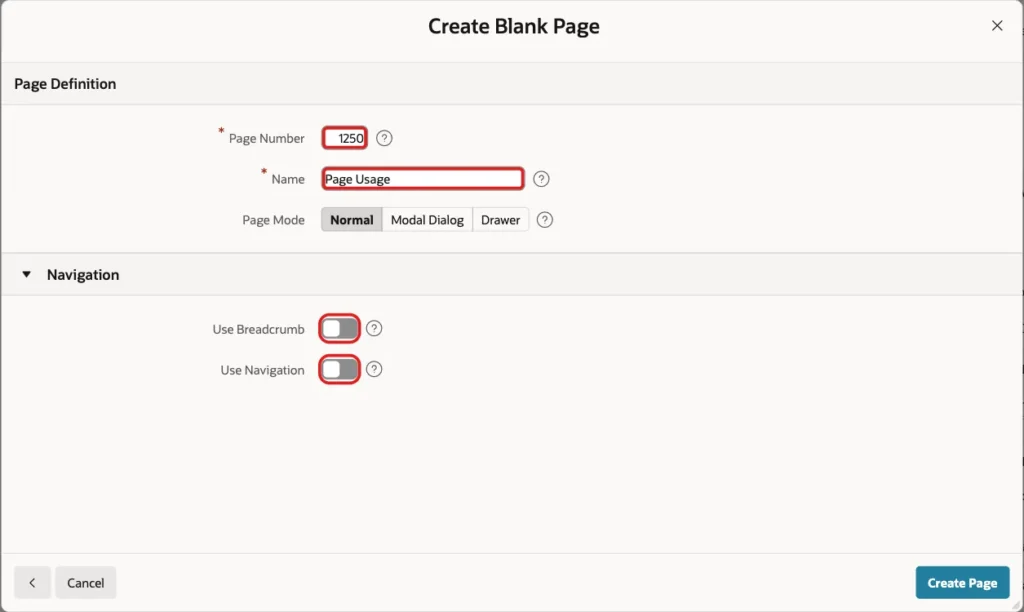1024x612 pixels.
Task: Open help for Name field
Action: (541, 179)
